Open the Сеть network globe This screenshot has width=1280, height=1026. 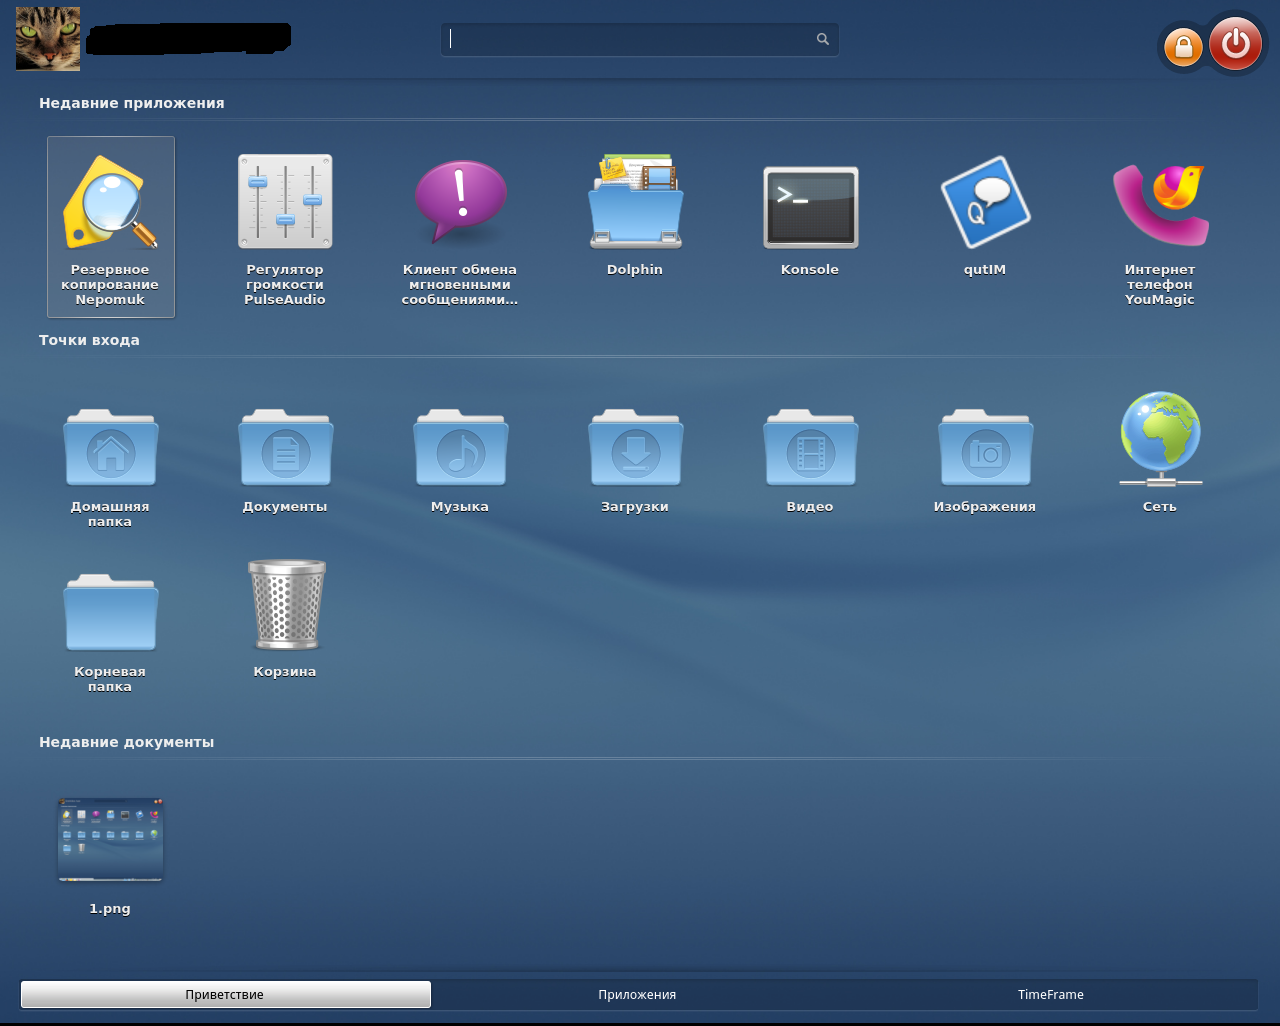point(1160,439)
